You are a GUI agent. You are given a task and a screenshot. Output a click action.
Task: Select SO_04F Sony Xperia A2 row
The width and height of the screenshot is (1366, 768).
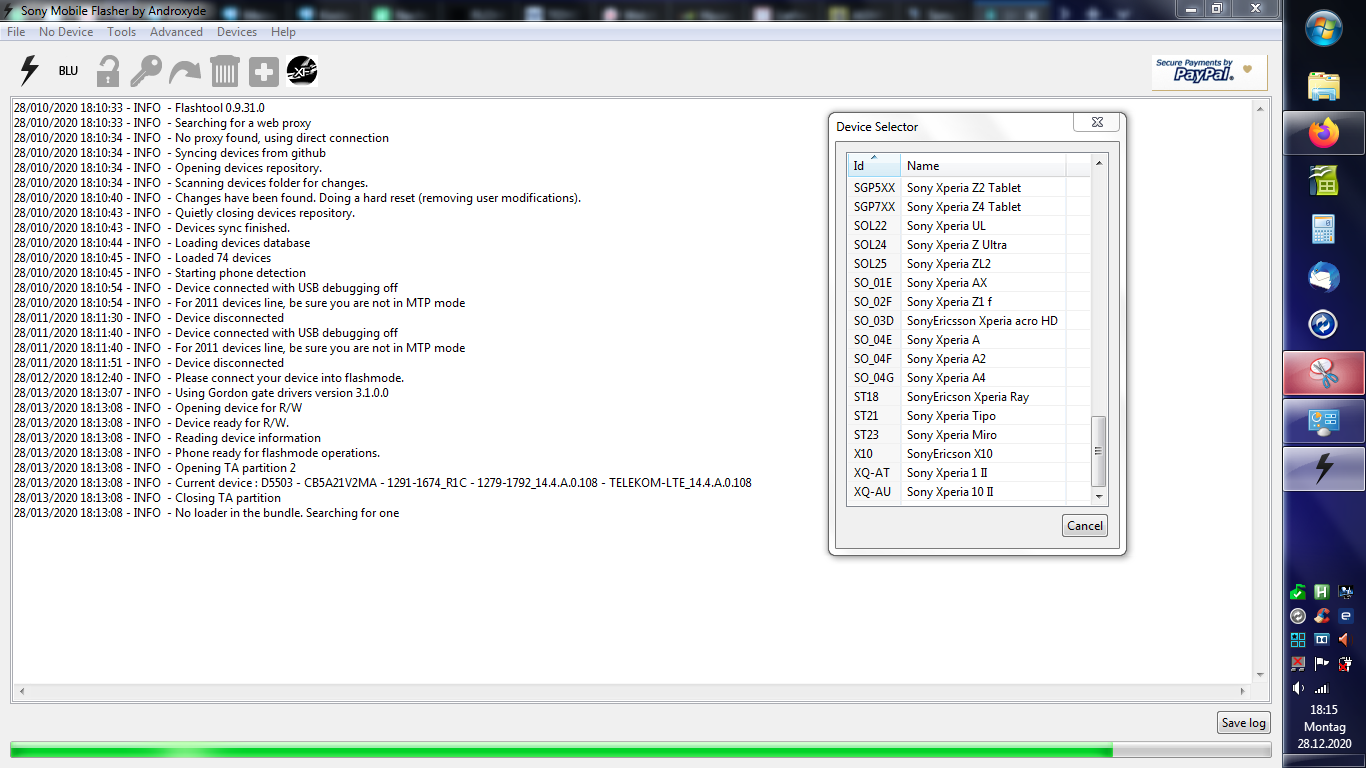(x=969, y=358)
